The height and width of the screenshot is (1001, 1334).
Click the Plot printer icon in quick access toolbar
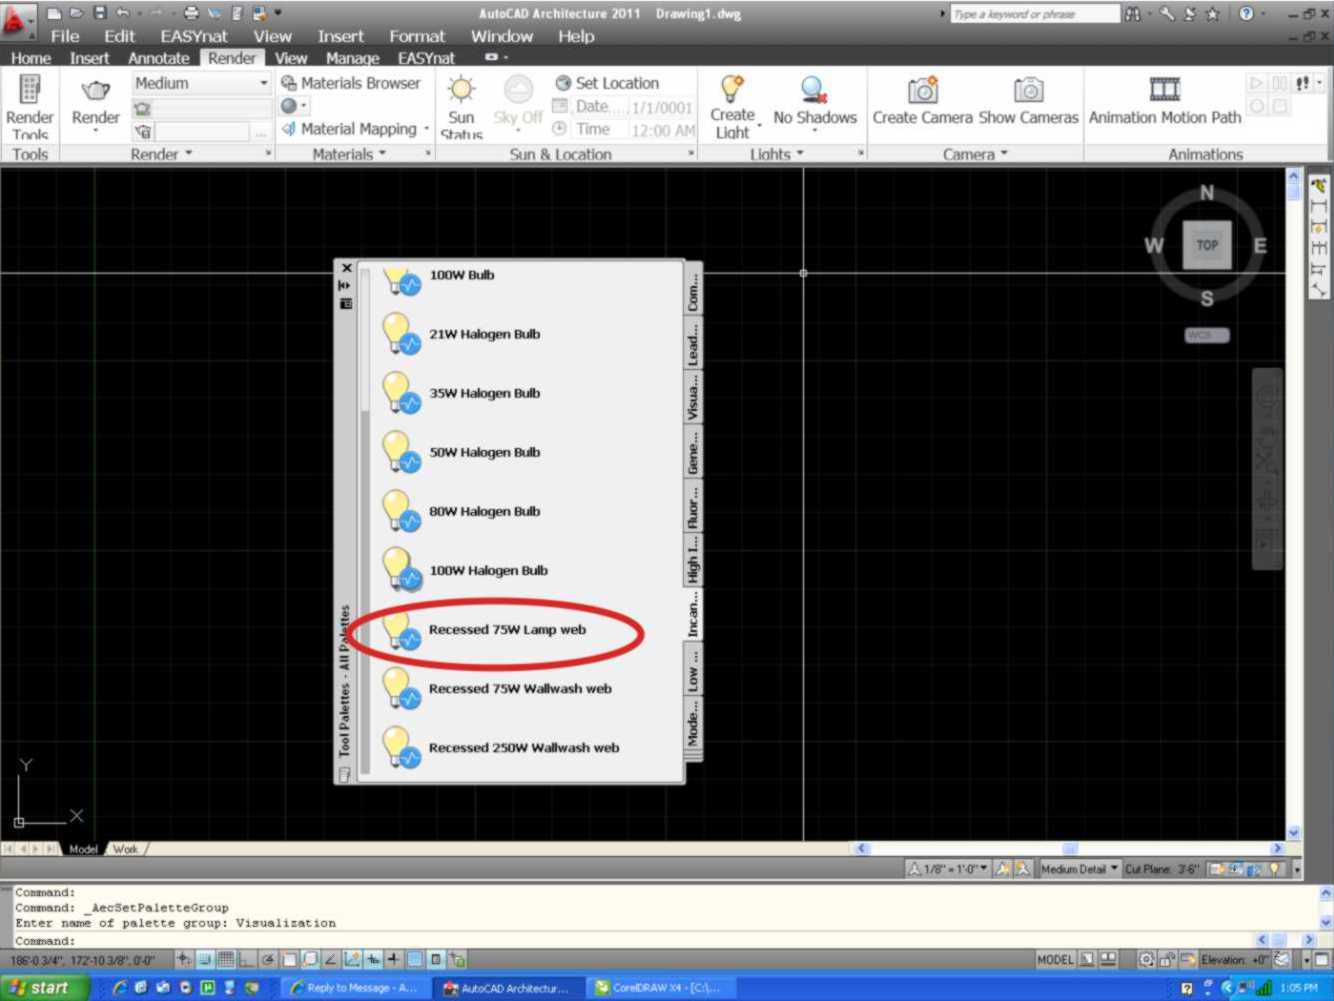(191, 13)
